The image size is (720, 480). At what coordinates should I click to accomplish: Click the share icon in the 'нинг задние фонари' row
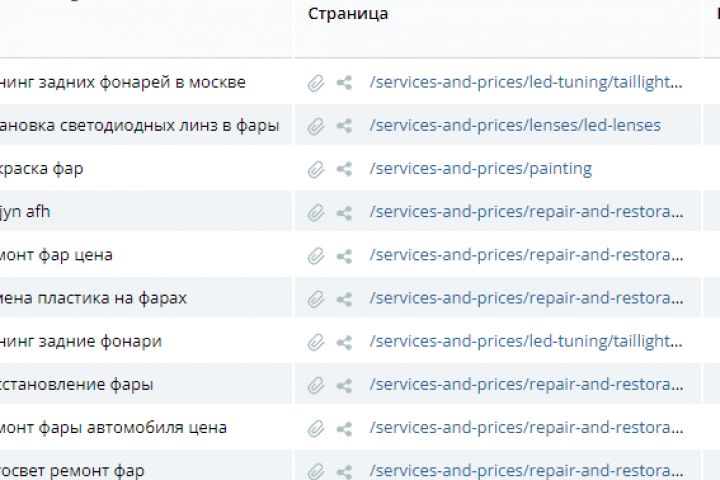pos(344,341)
